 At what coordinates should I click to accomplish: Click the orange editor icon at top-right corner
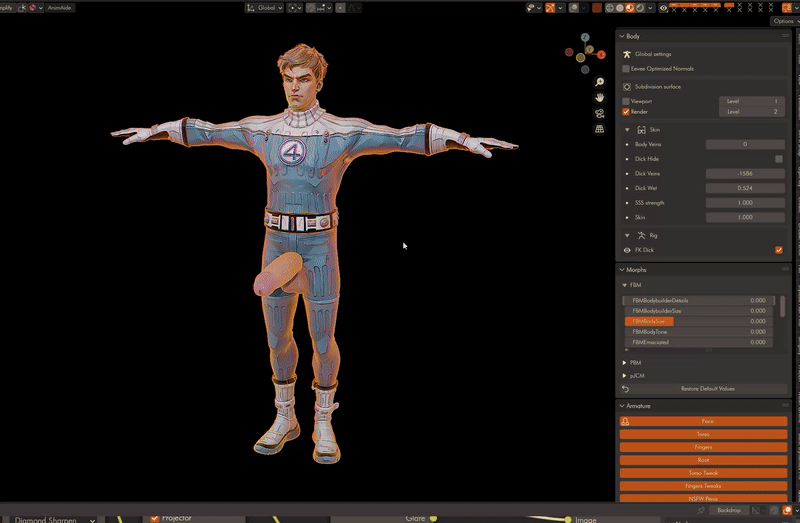point(786,8)
